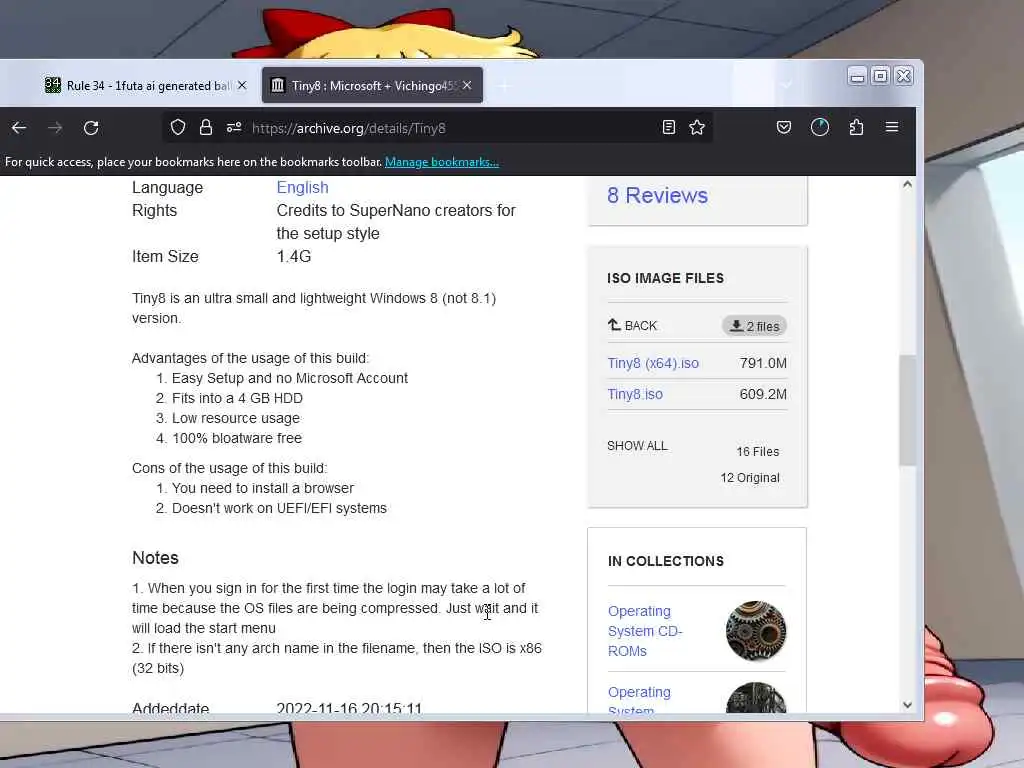
Task: Click 'ISO IMAGE FILES' heading
Action: point(665,278)
